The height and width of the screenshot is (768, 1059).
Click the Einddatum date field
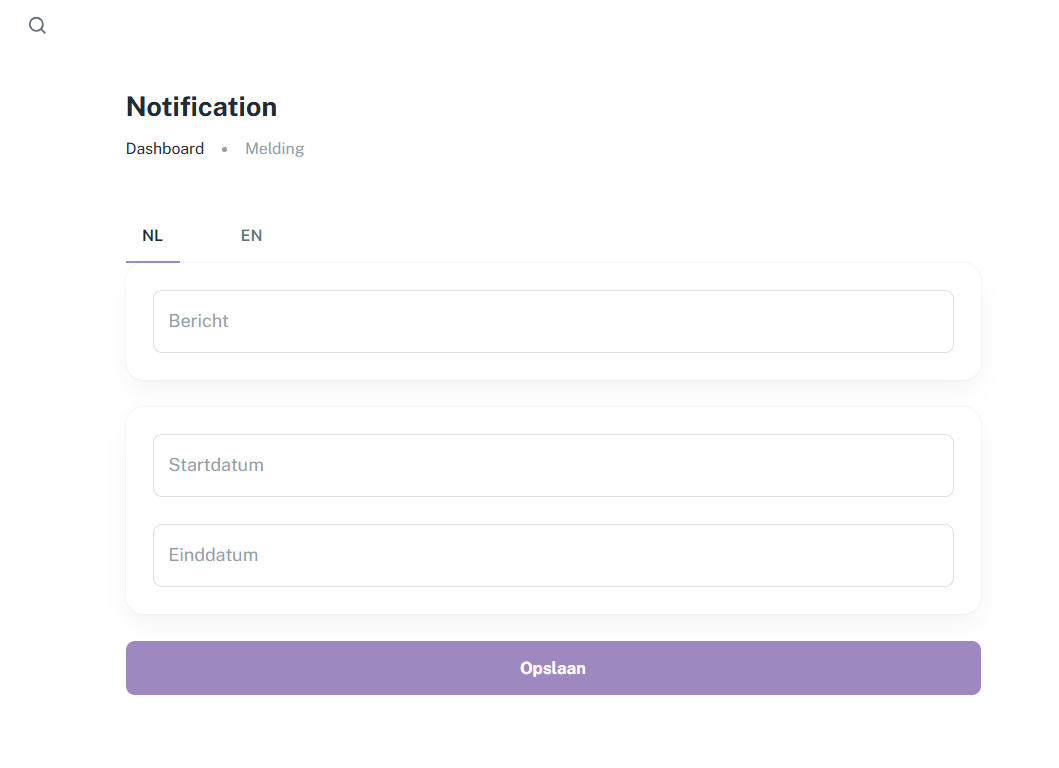[x=553, y=555]
